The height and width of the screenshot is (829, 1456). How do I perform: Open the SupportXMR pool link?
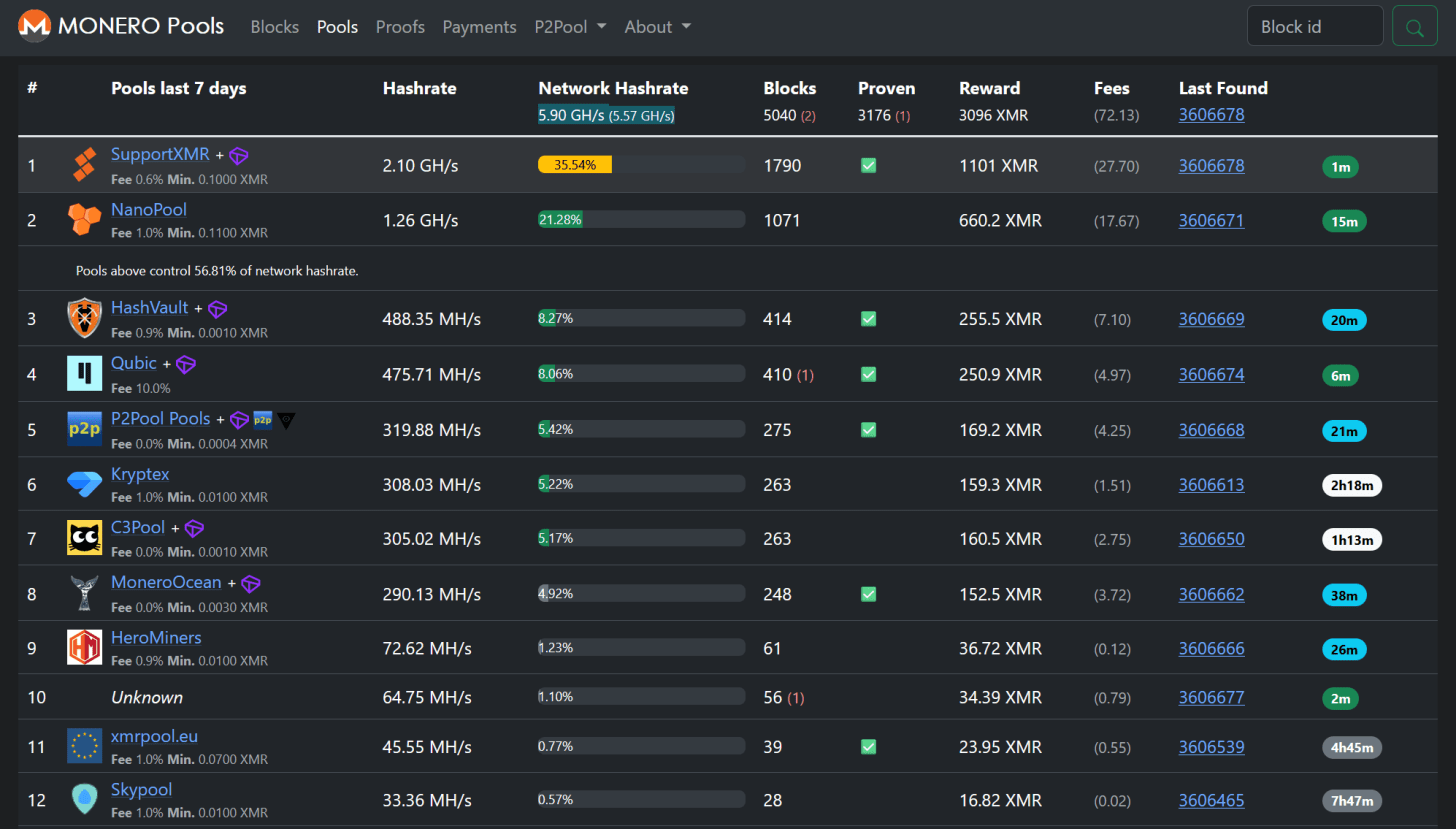coord(160,154)
